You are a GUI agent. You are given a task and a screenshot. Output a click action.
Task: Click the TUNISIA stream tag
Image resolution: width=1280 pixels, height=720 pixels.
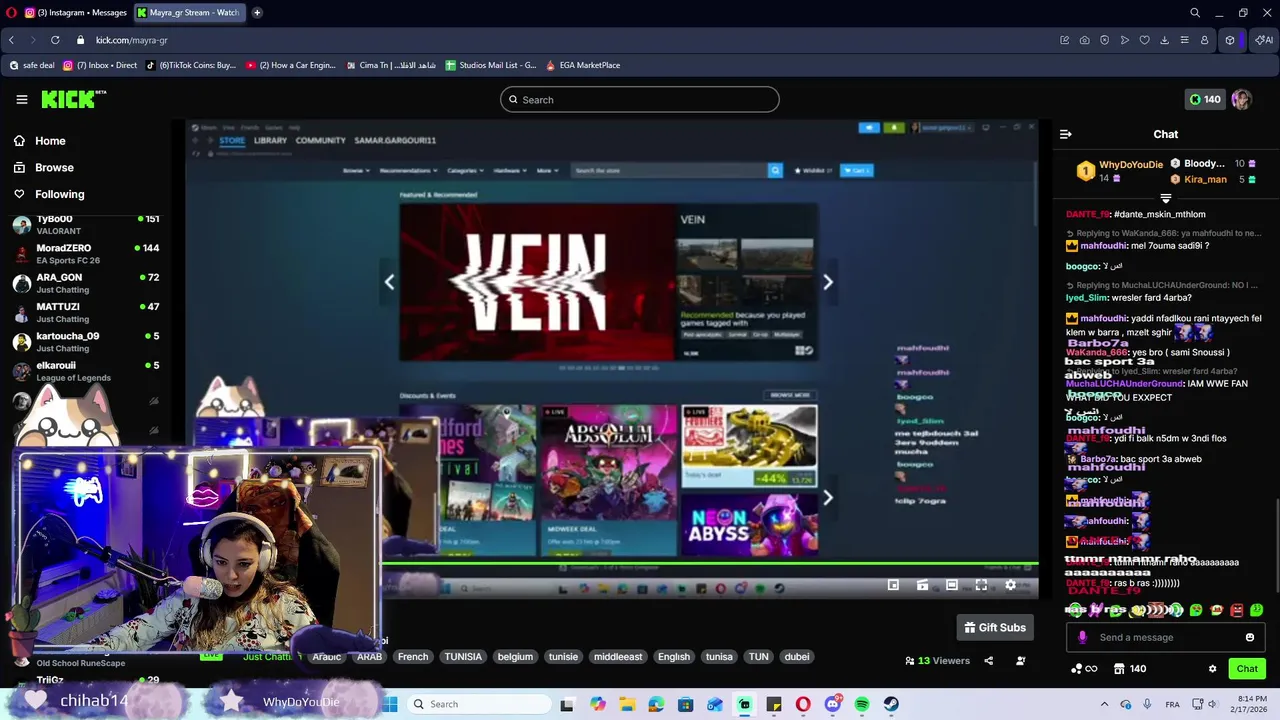point(463,657)
